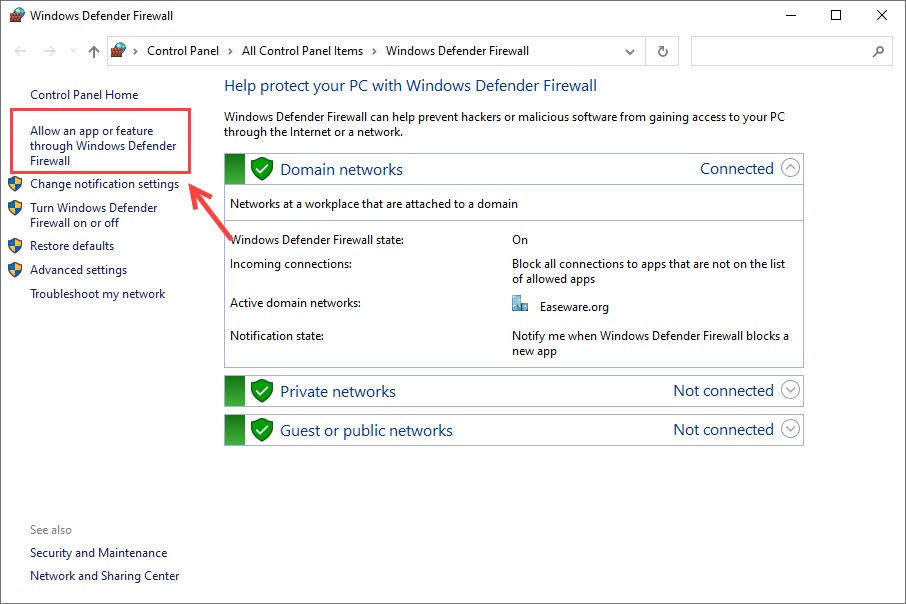Click the page heading Help protect your PC
906x604 pixels.
click(x=410, y=86)
